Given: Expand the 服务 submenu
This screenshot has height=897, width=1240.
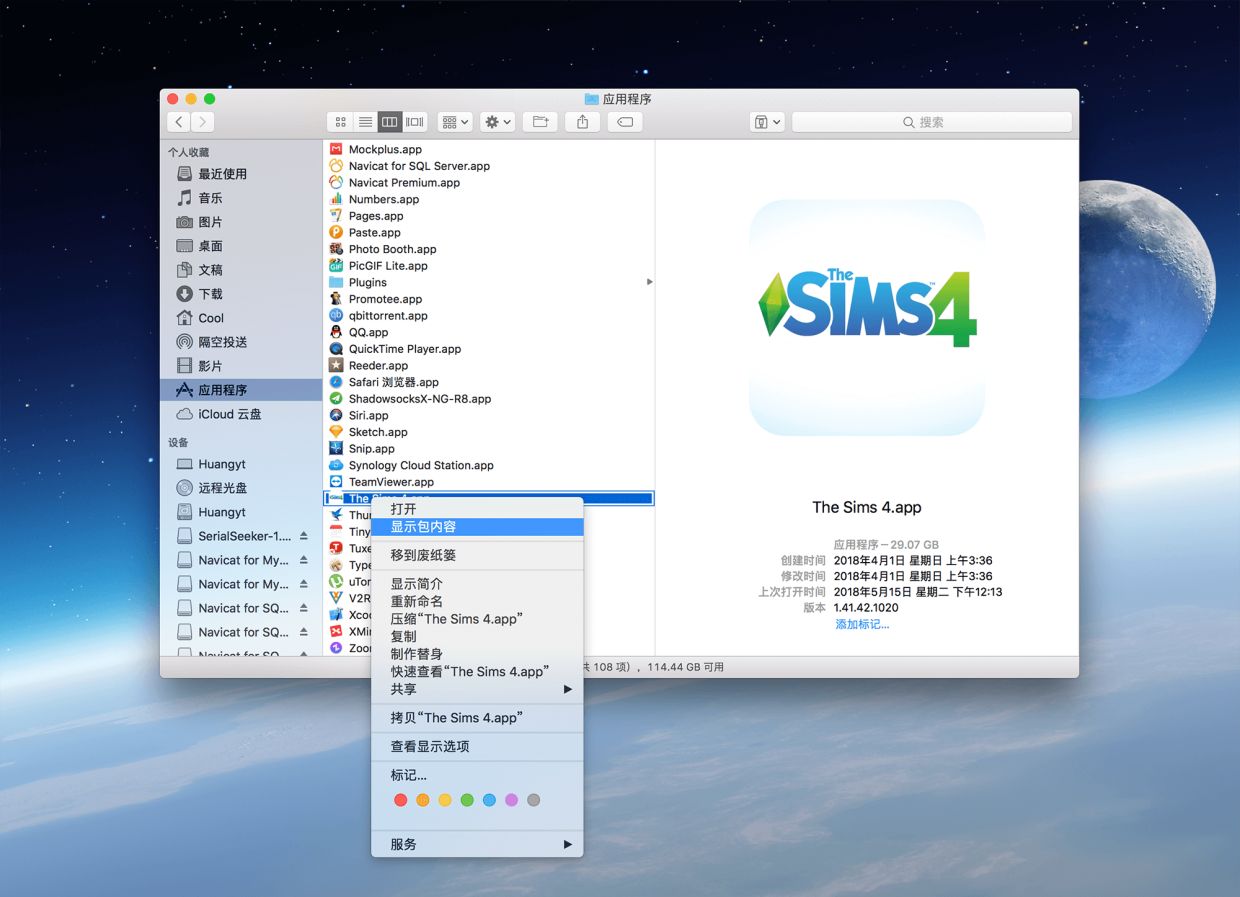Looking at the screenshot, I should [477, 845].
